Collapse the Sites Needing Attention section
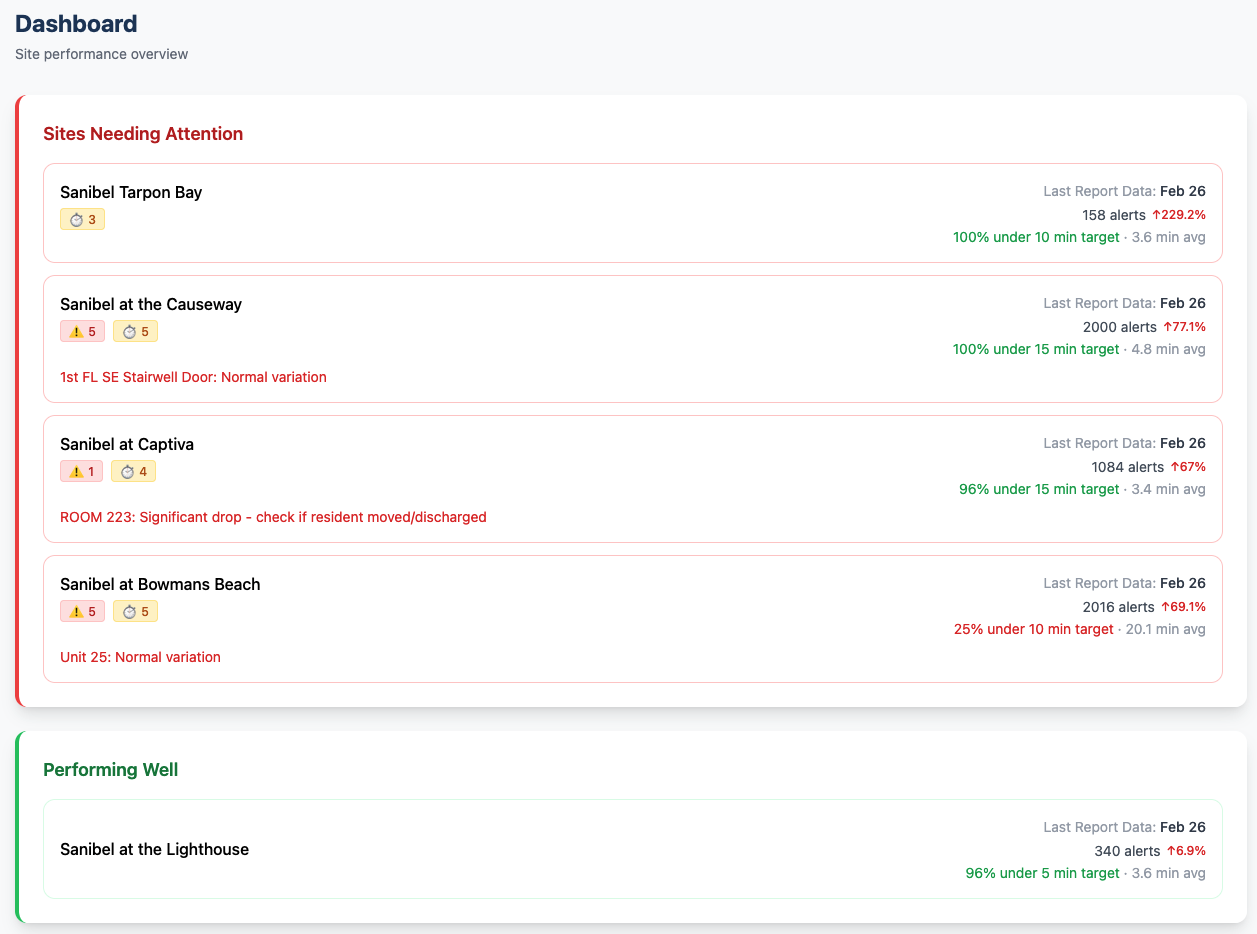Viewport: 1257px width, 934px height. 143,133
